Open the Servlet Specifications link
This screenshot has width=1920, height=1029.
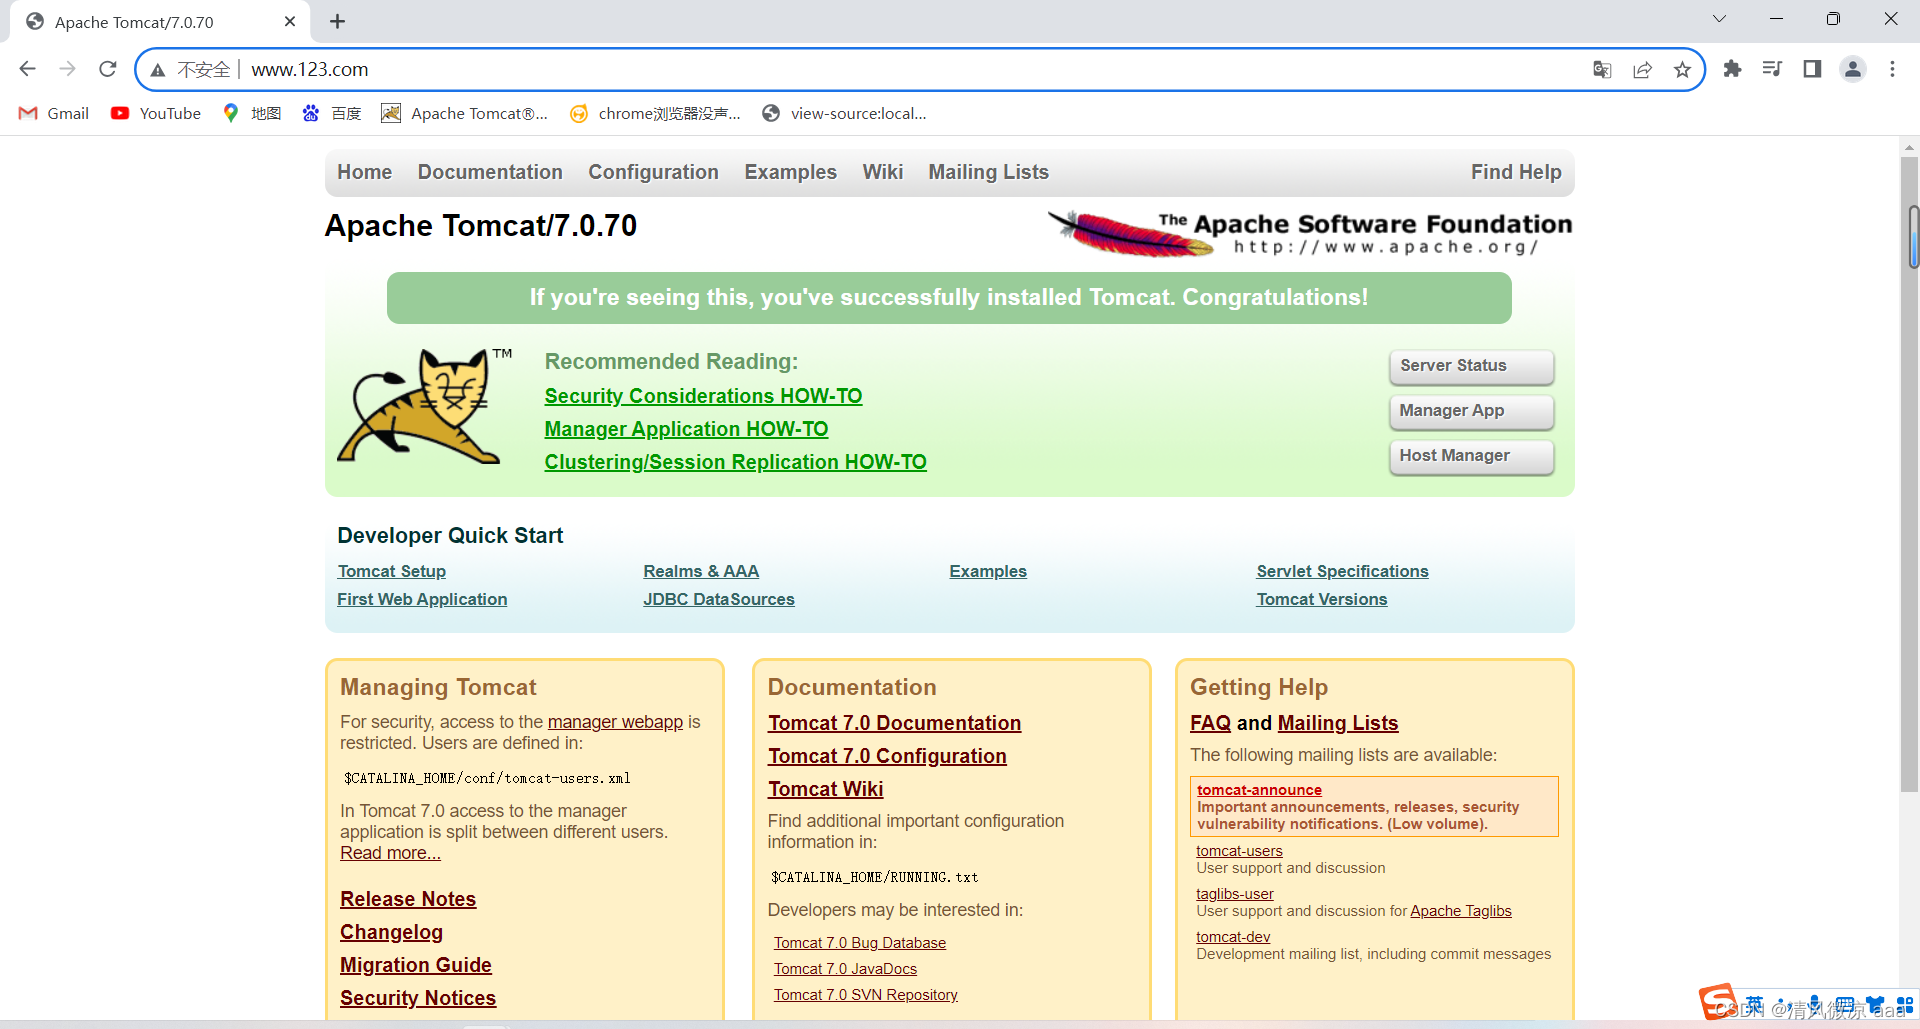tap(1342, 571)
